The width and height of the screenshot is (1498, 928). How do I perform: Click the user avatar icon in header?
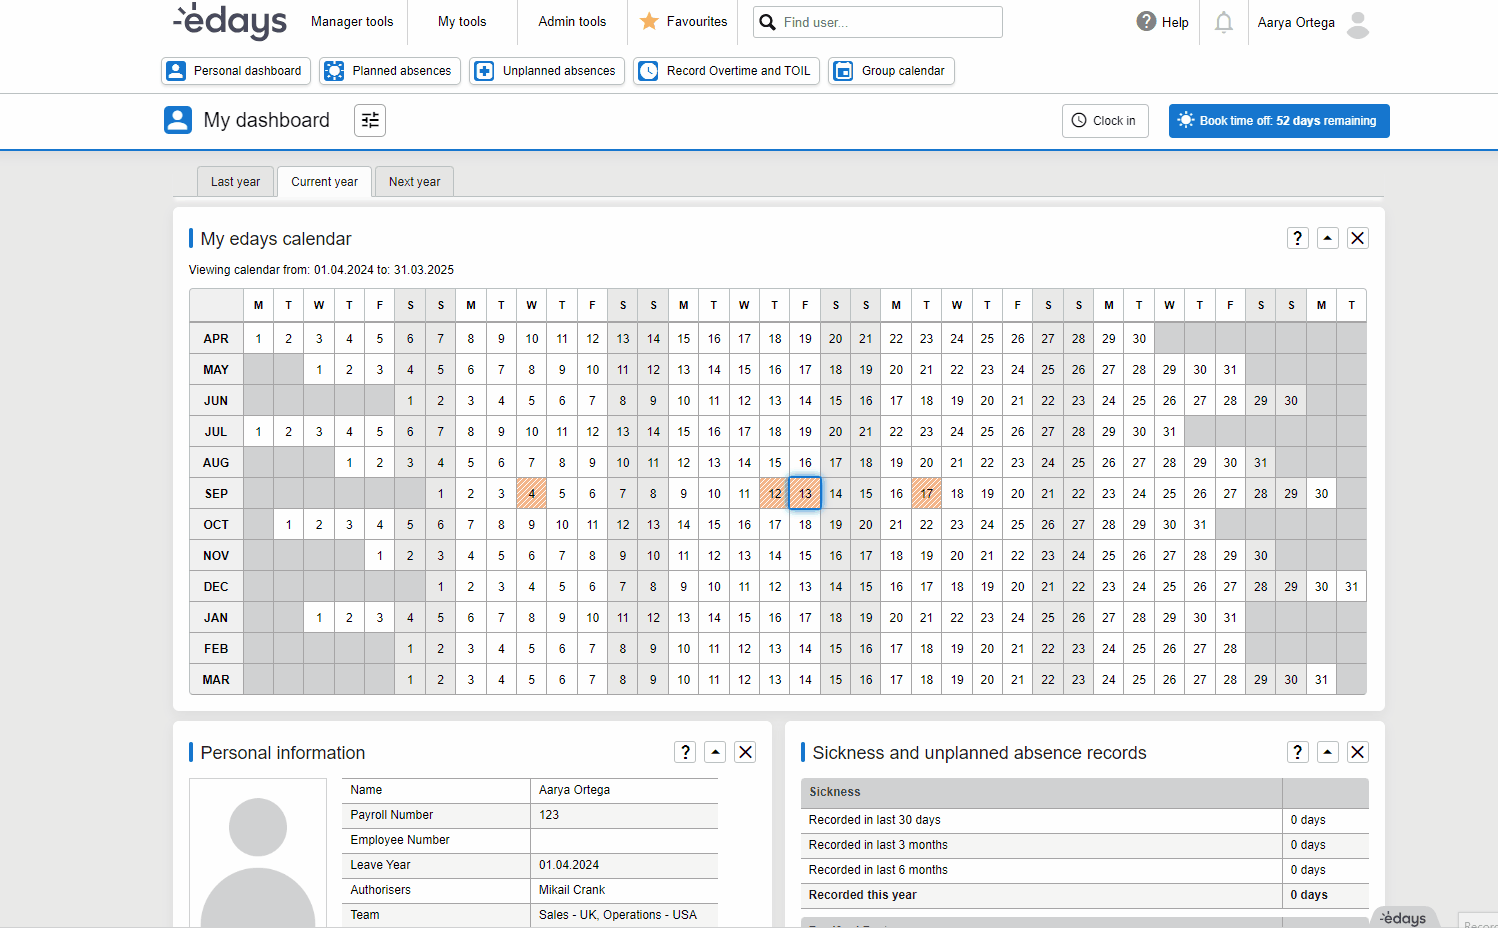tap(1358, 24)
